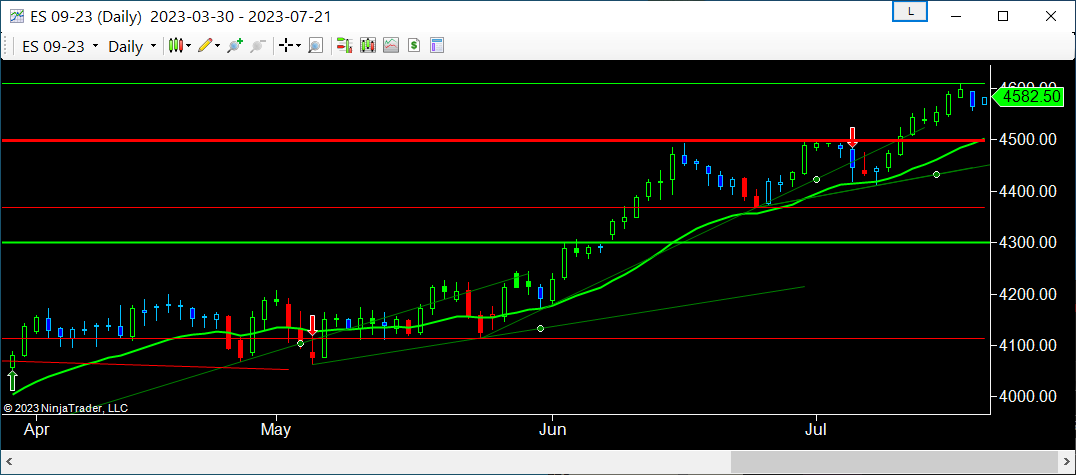This screenshot has height=475, width=1076.
Task: Click the red down arrow marker in May
Action: (312, 325)
